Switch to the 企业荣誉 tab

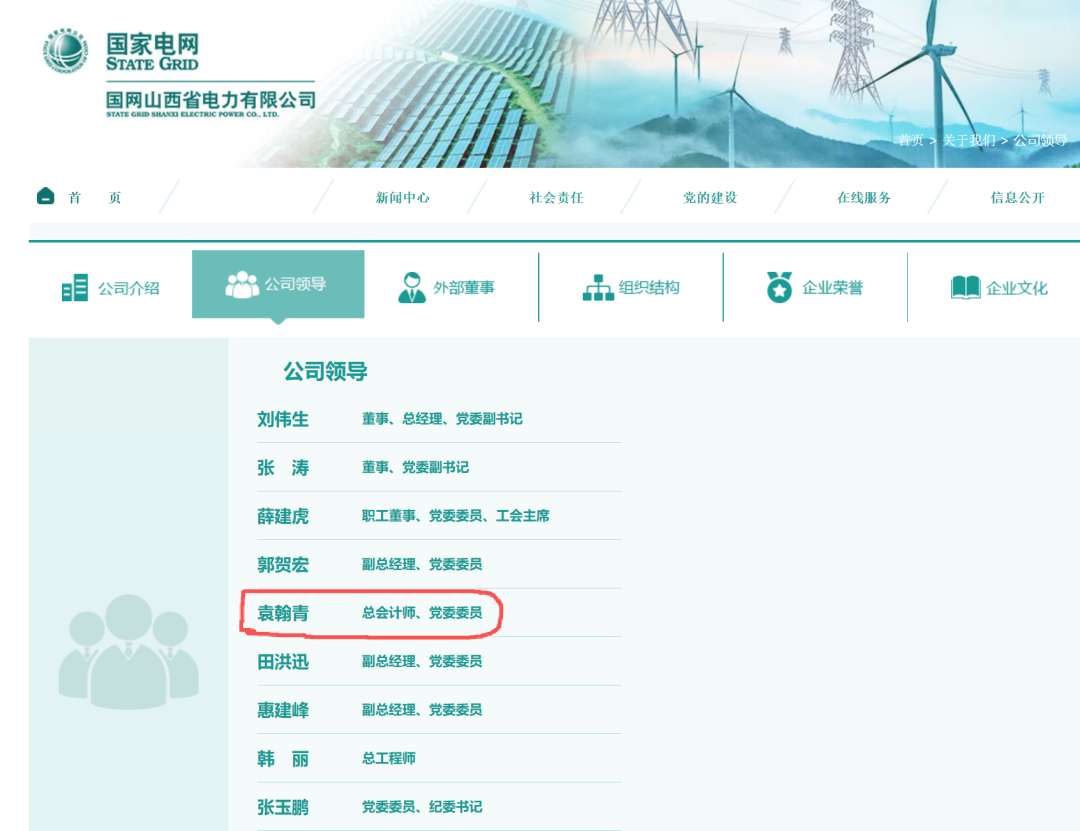pos(815,288)
